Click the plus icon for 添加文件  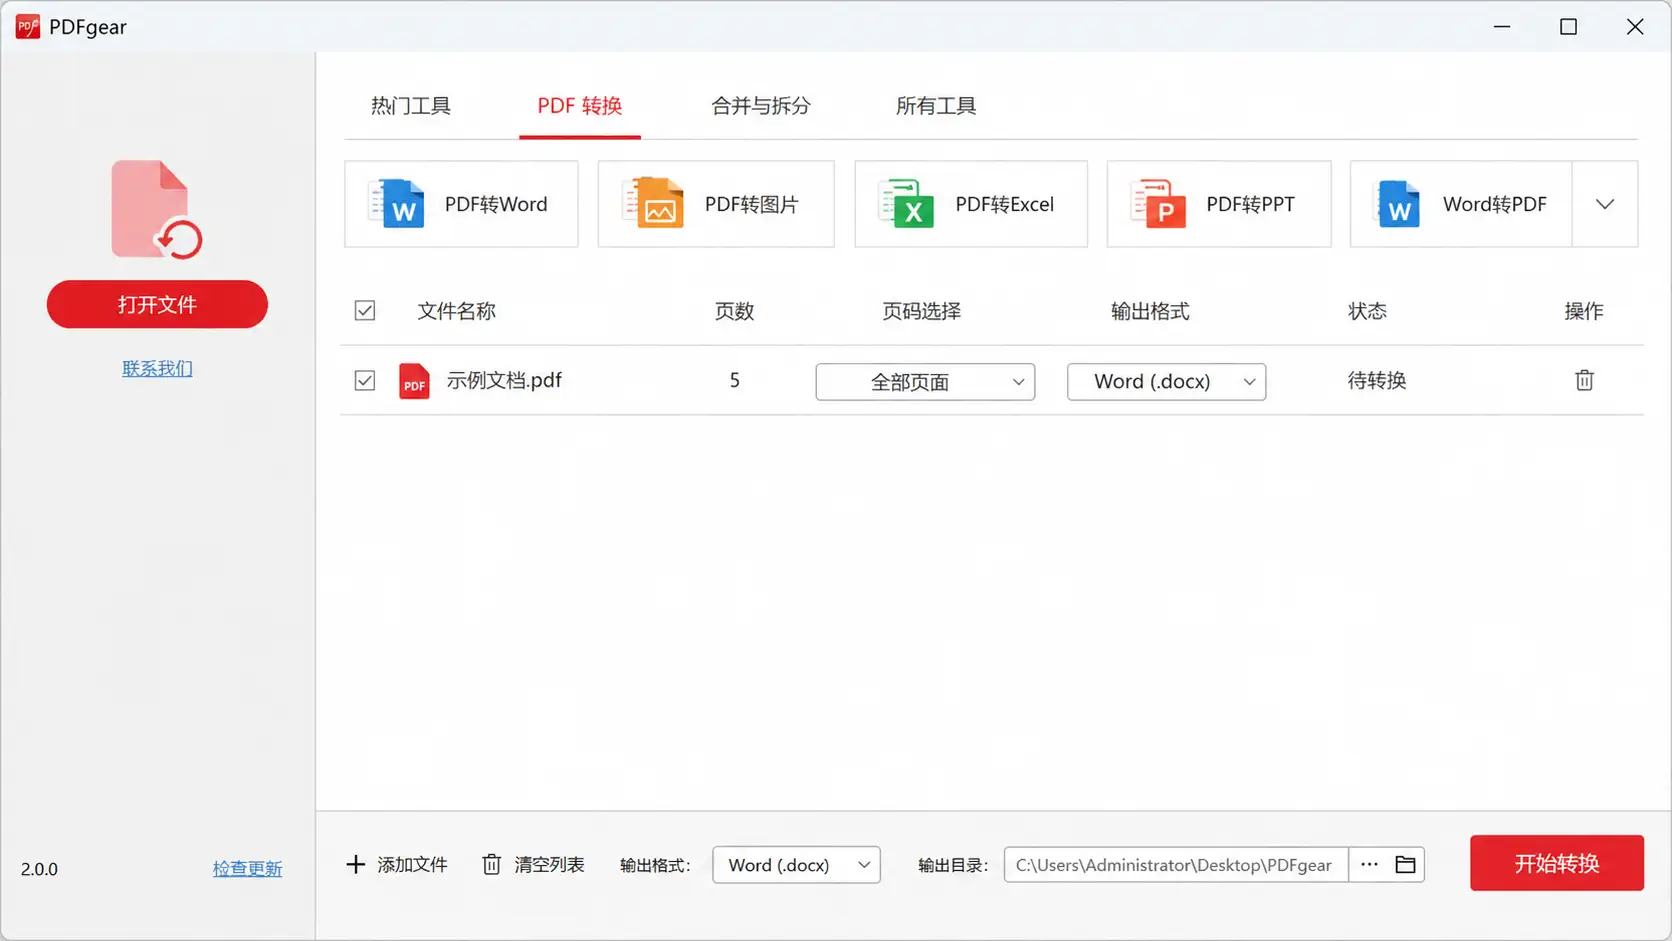click(355, 864)
